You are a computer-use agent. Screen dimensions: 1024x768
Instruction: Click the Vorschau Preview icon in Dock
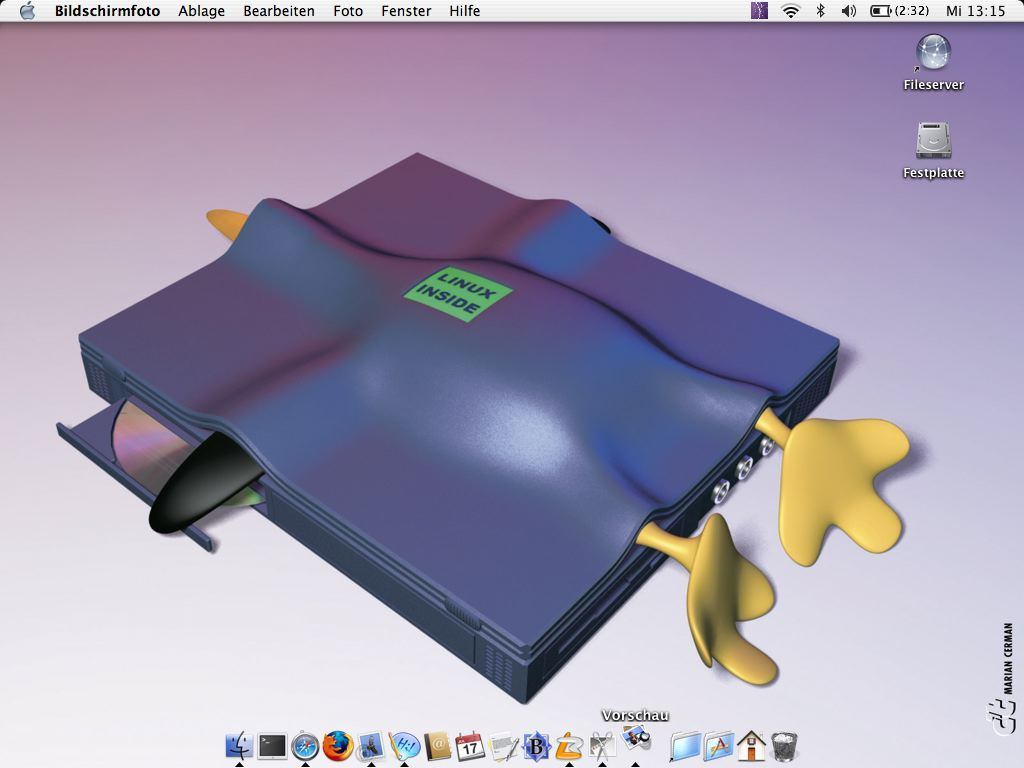(635, 739)
